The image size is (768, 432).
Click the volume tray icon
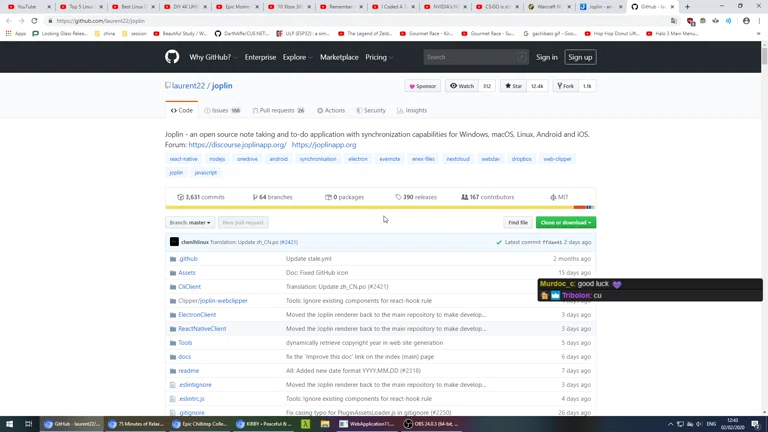pyautogui.click(x=699, y=424)
